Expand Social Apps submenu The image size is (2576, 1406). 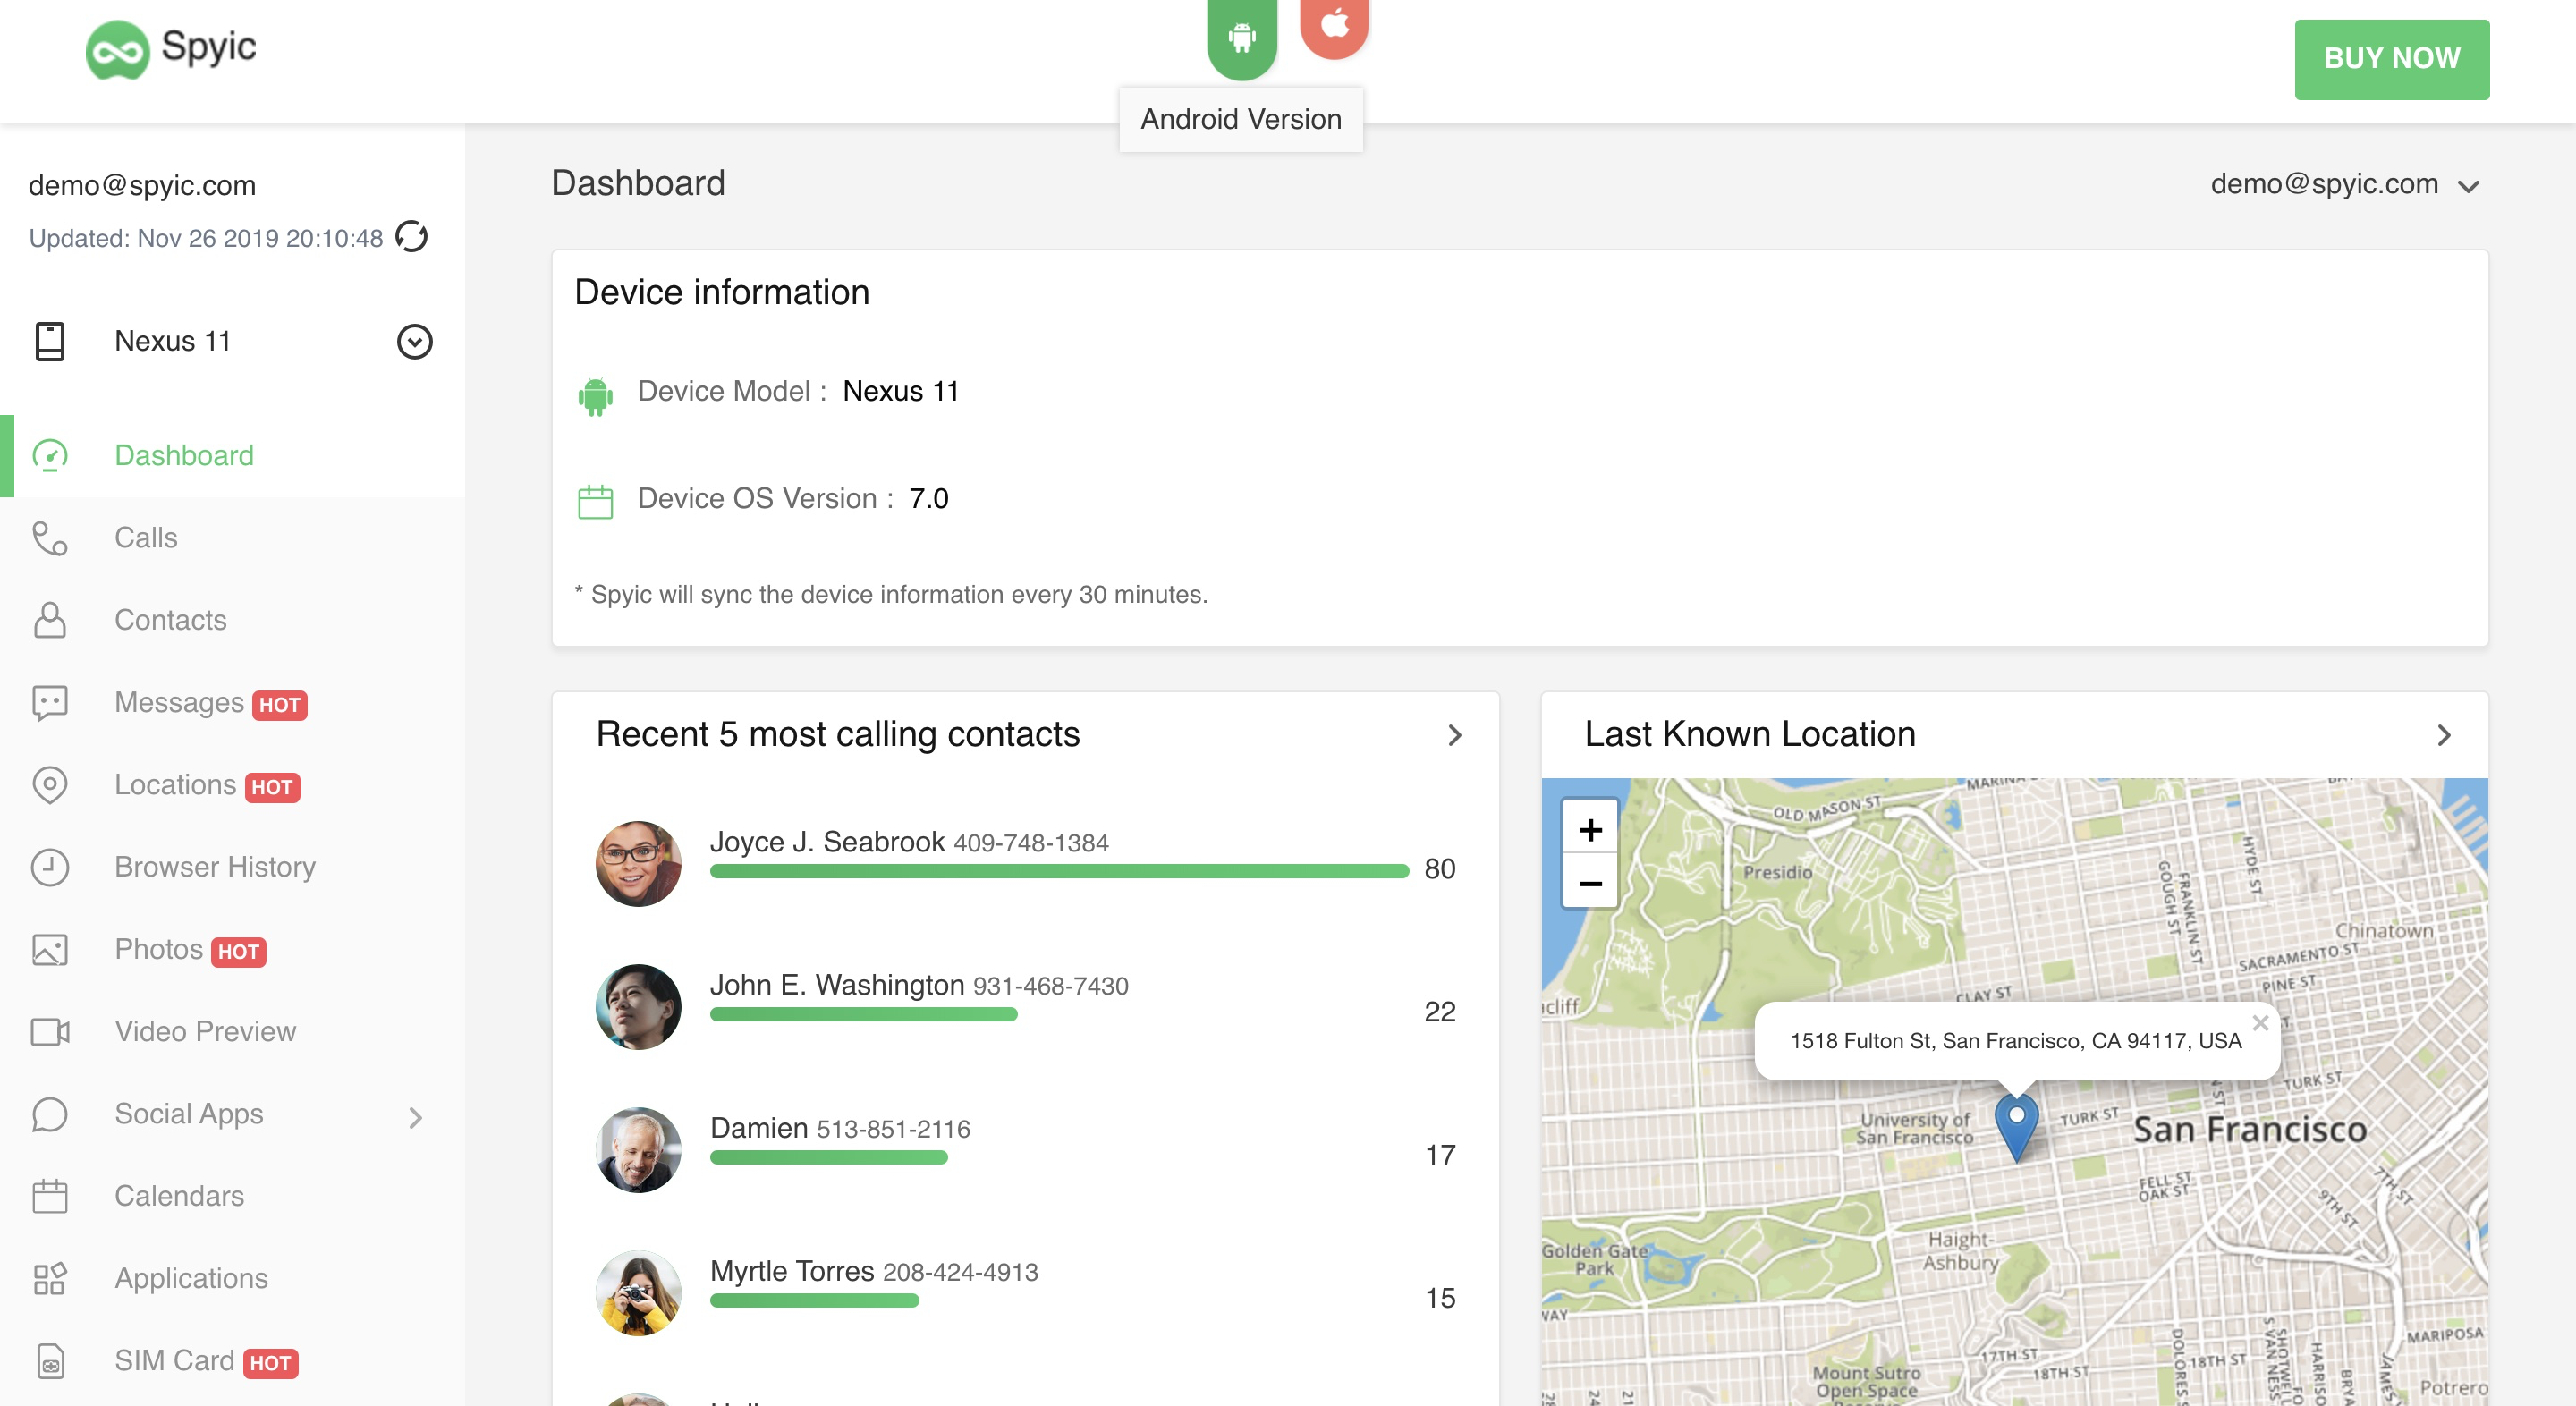[416, 1116]
